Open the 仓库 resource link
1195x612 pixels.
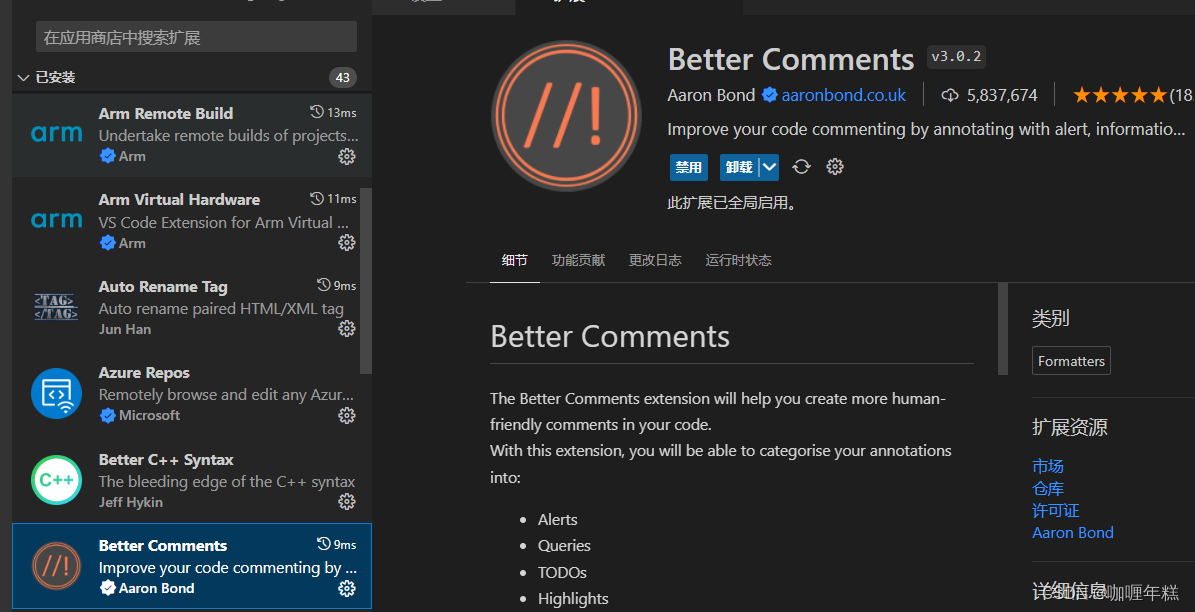(x=1048, y=489)
